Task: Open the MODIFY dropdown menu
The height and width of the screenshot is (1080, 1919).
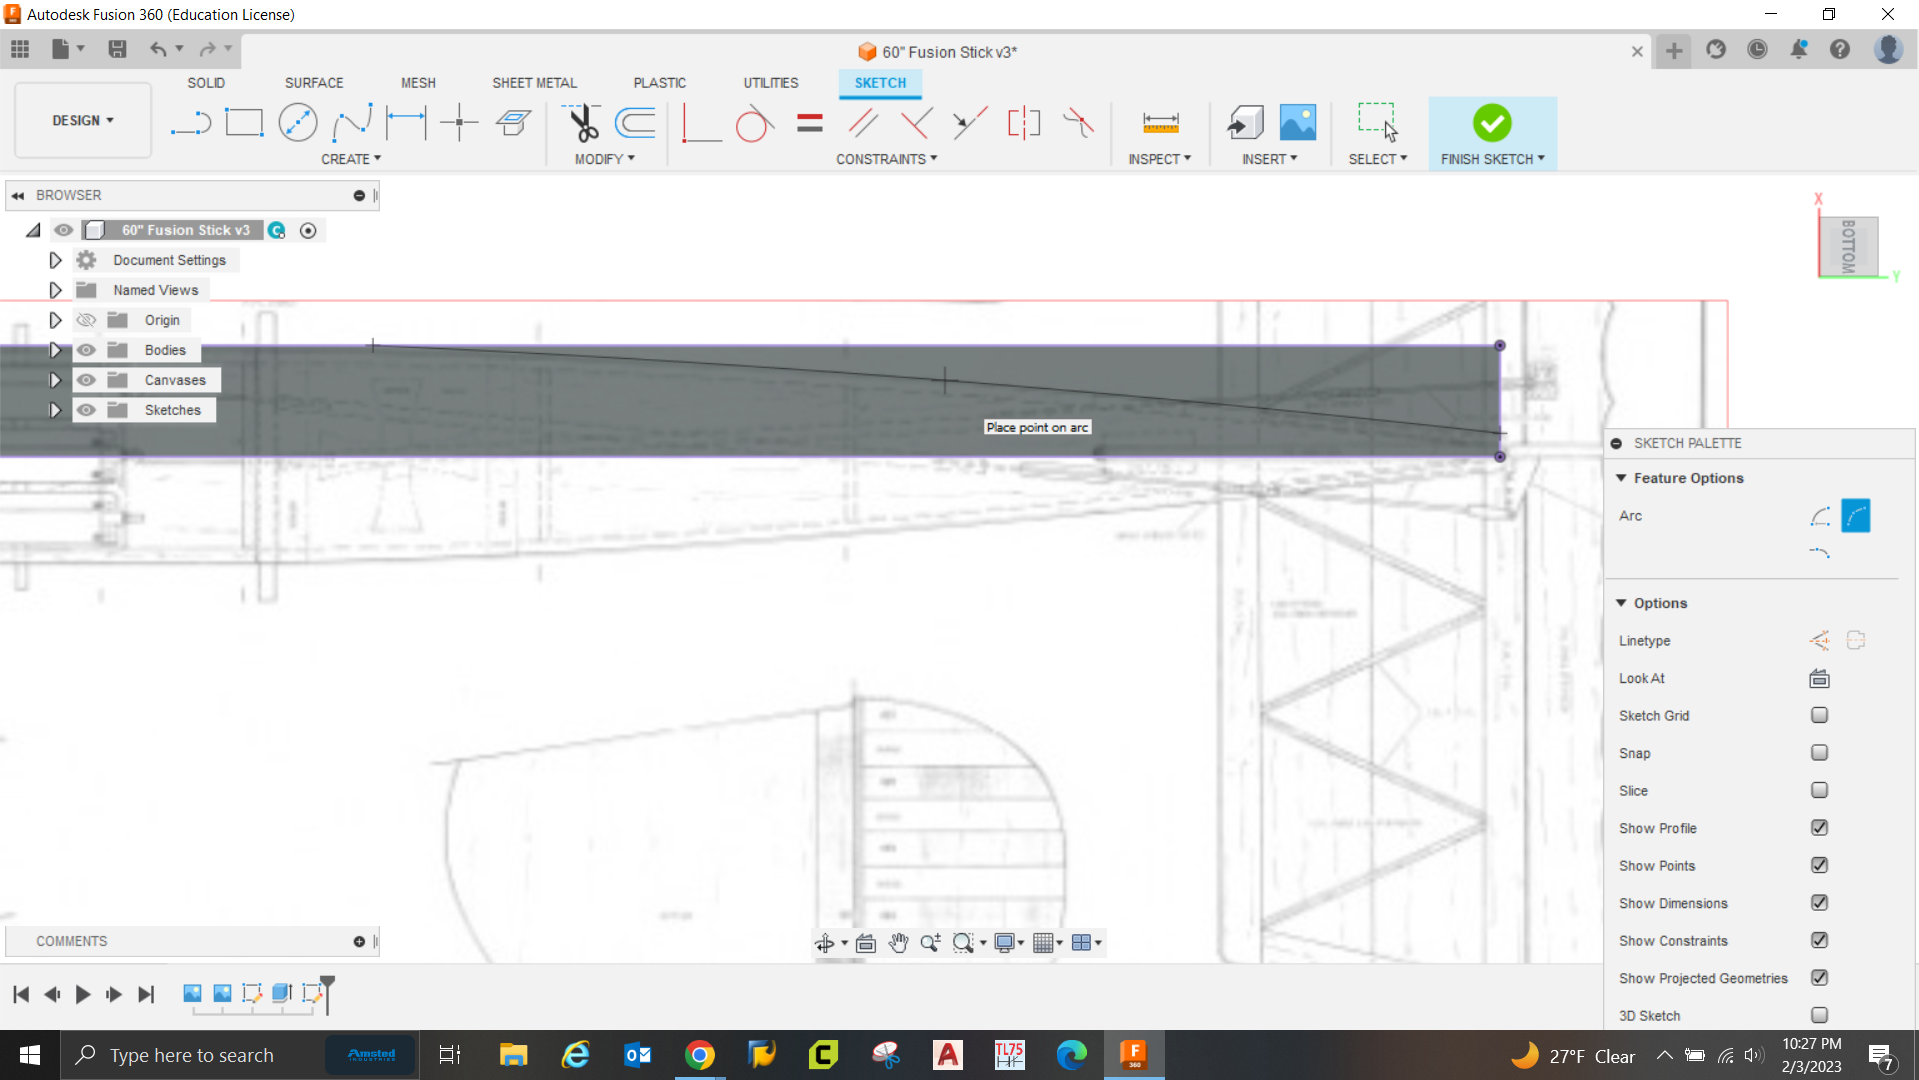Action: 605,159
